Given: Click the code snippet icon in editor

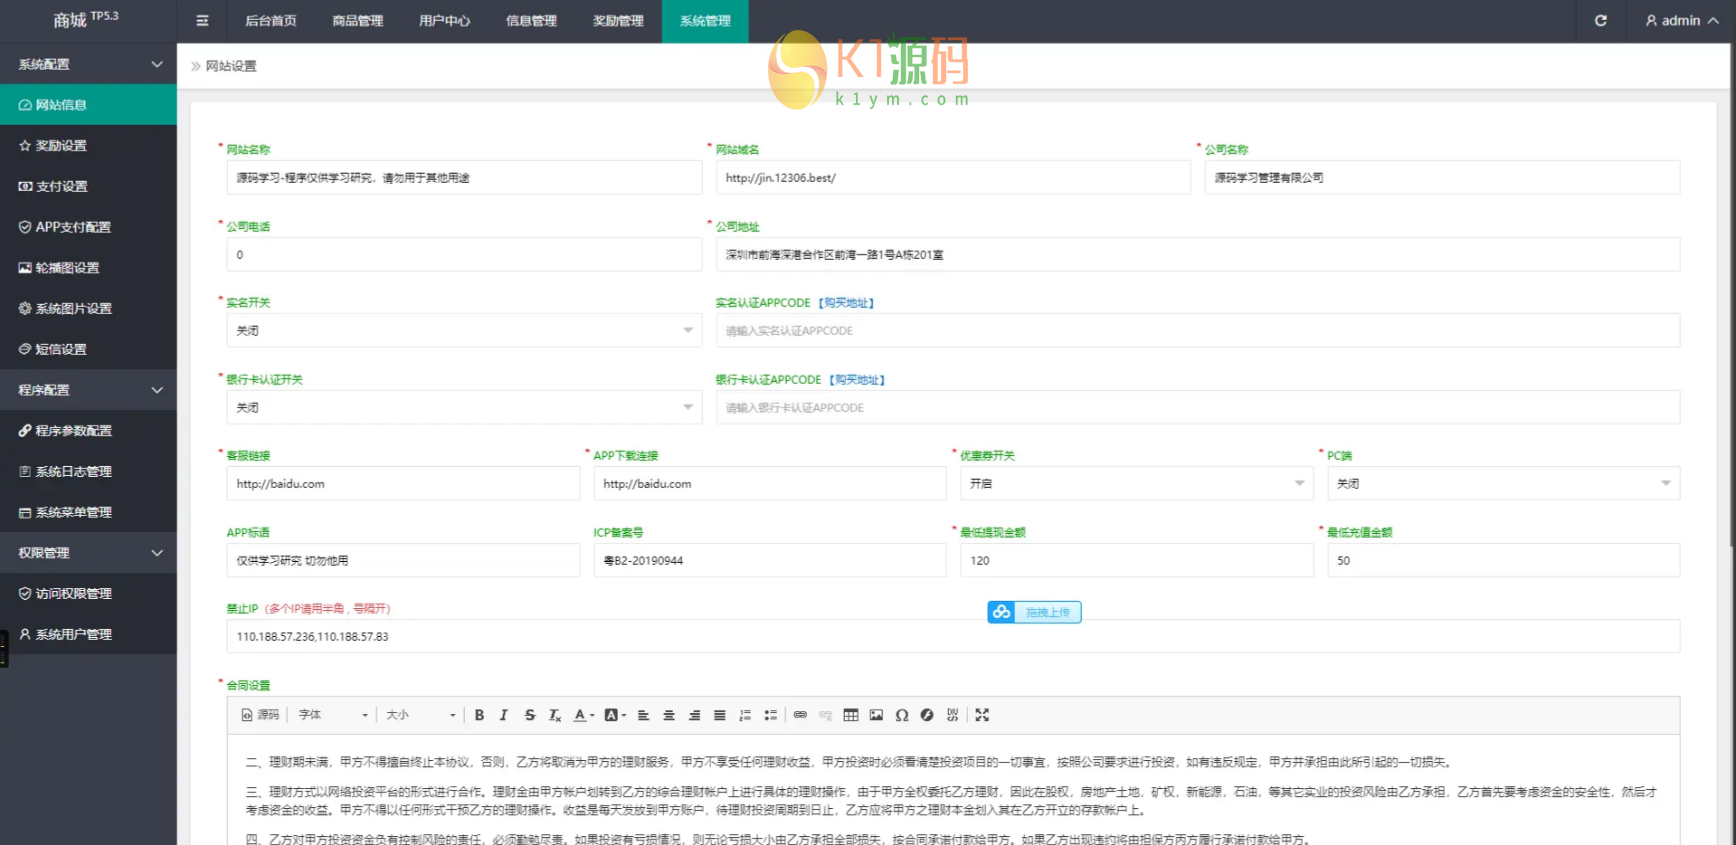Looking at the screenshot, I should [x=953, y=715].
